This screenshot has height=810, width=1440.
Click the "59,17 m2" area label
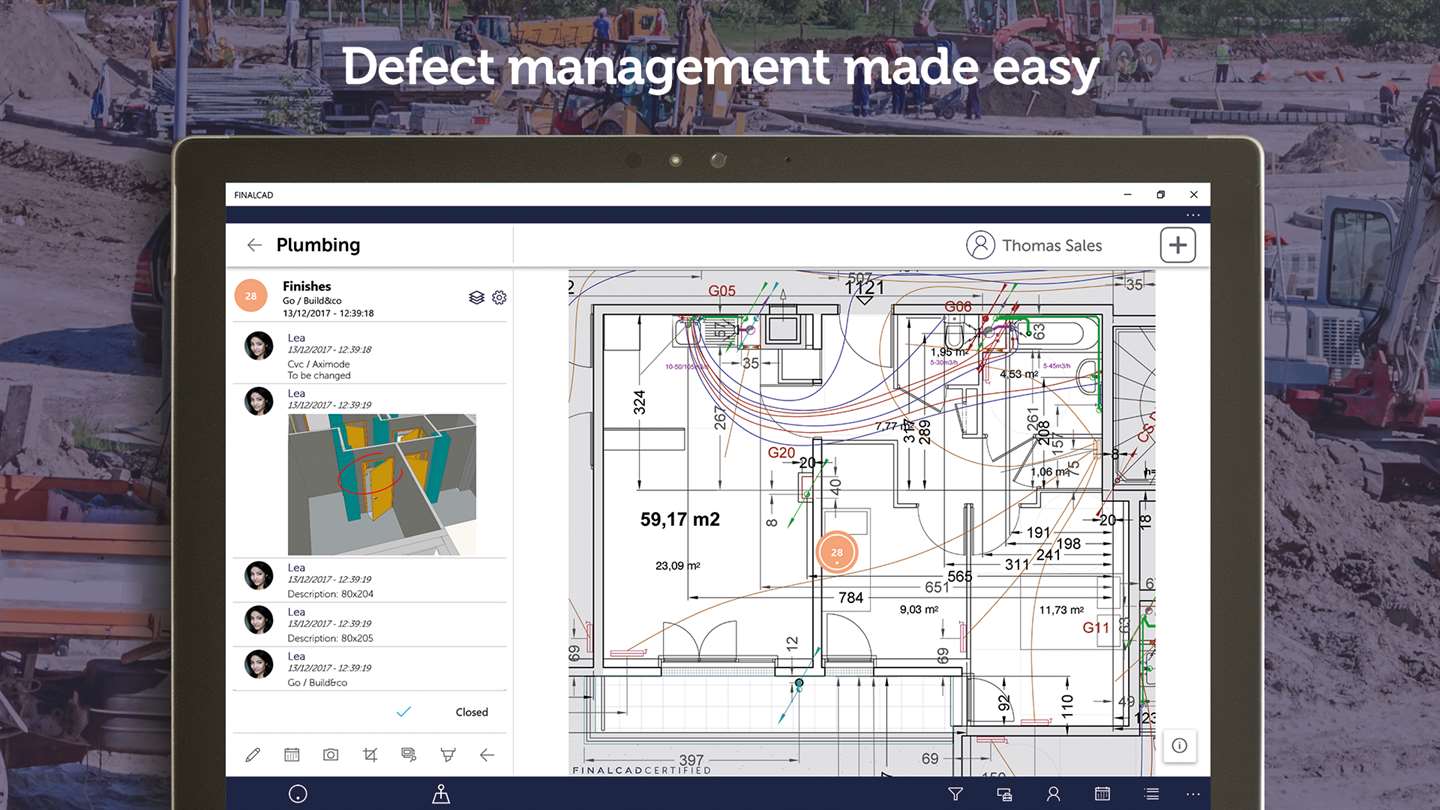pyautogui.click(x=680, y=520)
